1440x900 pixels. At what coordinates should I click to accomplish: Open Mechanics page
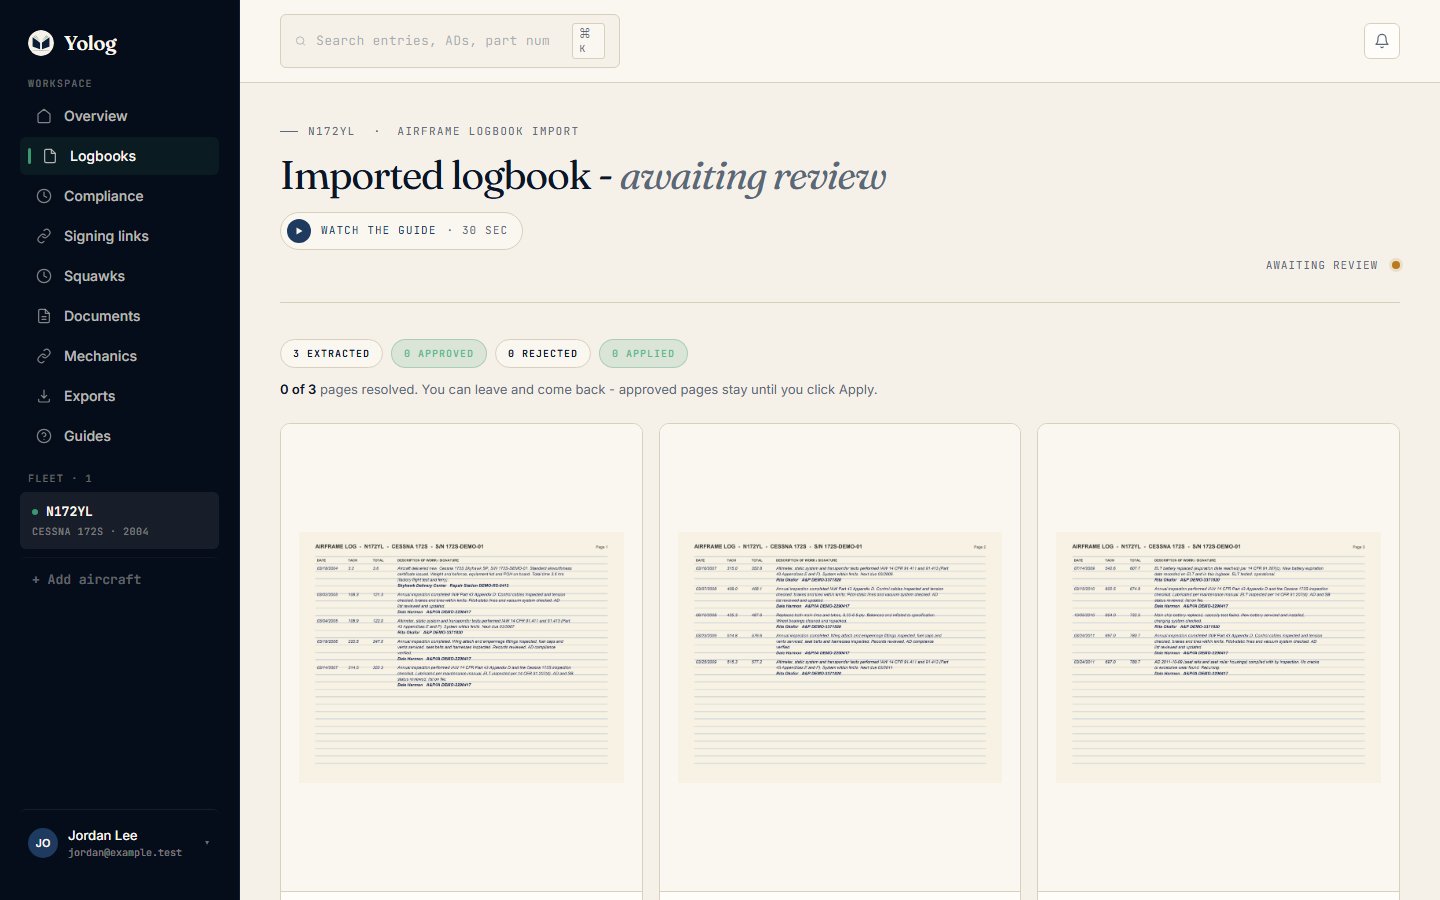(119, 356)
